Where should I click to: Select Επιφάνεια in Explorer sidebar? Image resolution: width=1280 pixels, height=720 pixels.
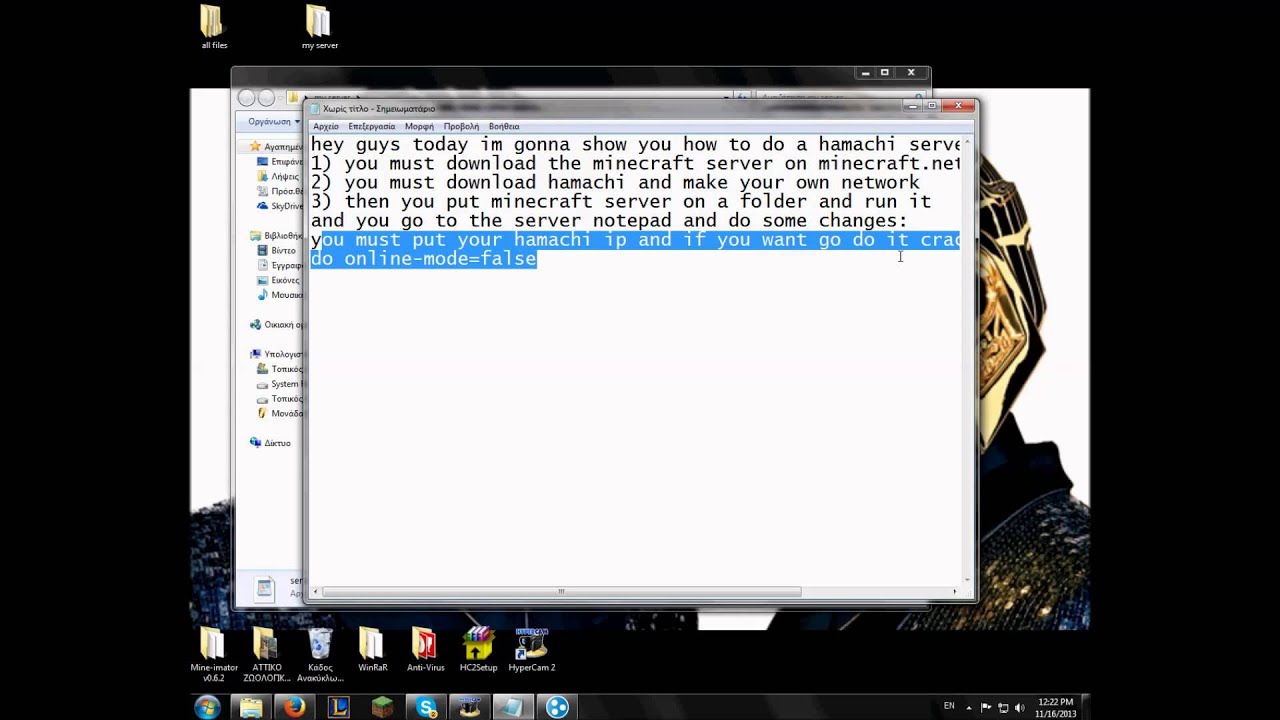pos(280,162)
